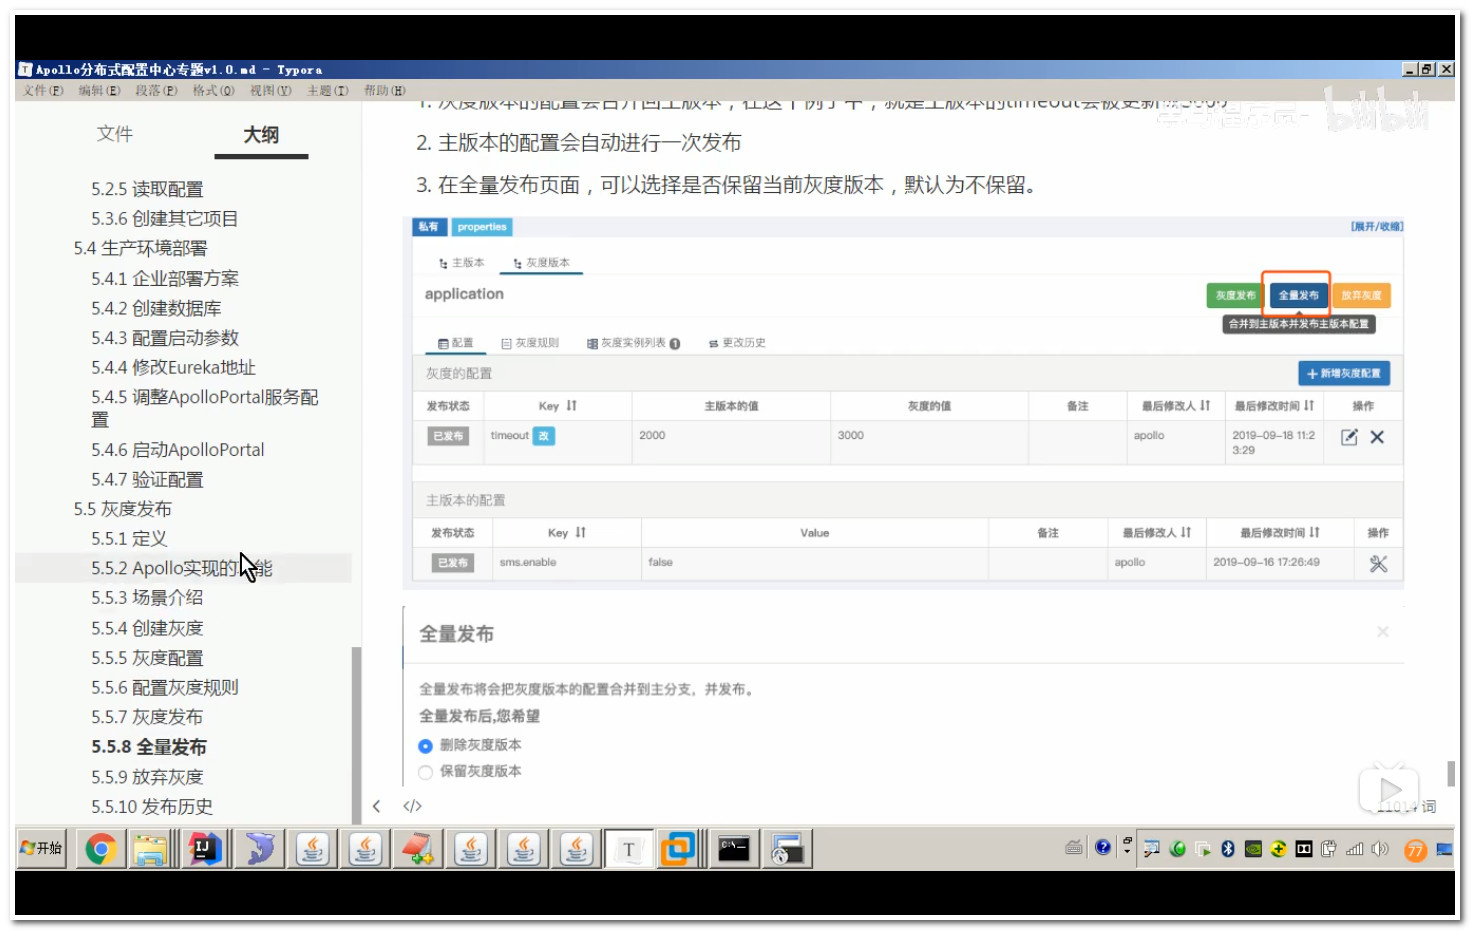Screen dimensions: 1471x931
Task: Click the 展开/收缩 link
Action: click(x=1377, y=227)
